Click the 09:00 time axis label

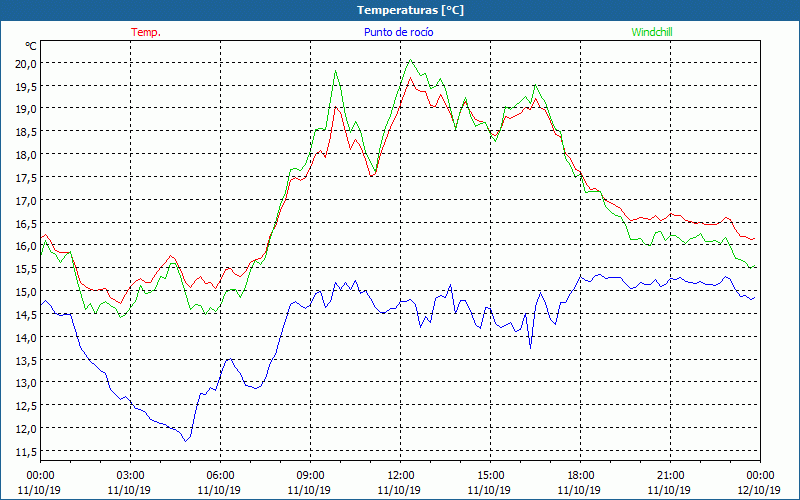click(310, 475)
